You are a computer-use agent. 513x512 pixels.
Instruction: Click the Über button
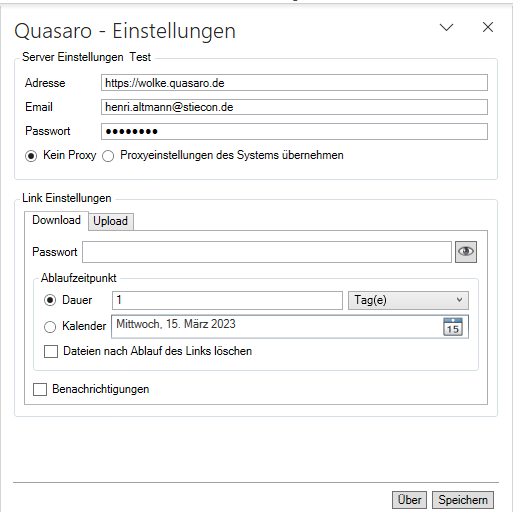(x=409, y=500)
